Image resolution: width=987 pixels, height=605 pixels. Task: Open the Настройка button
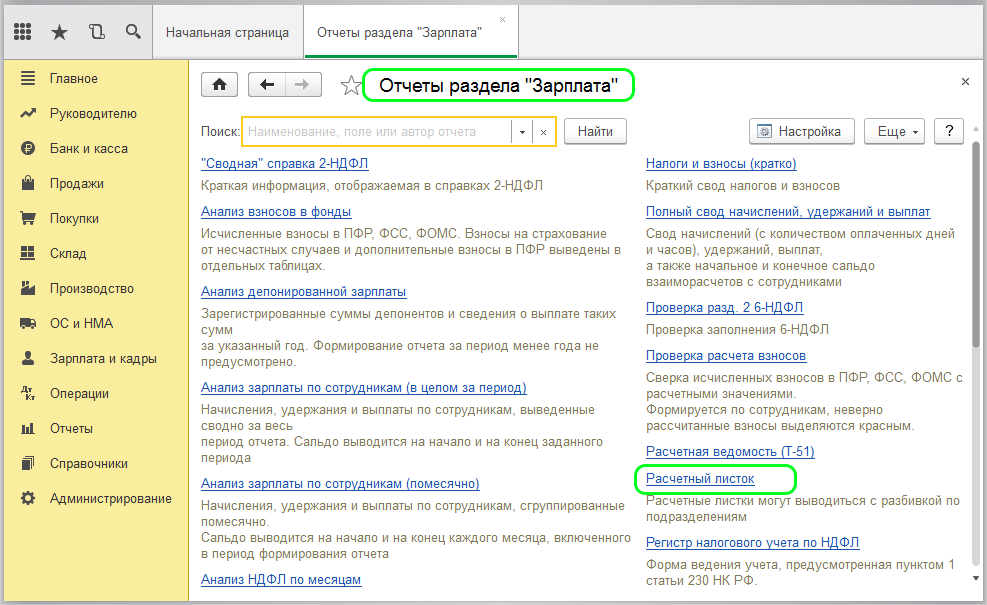coord(802,131)
